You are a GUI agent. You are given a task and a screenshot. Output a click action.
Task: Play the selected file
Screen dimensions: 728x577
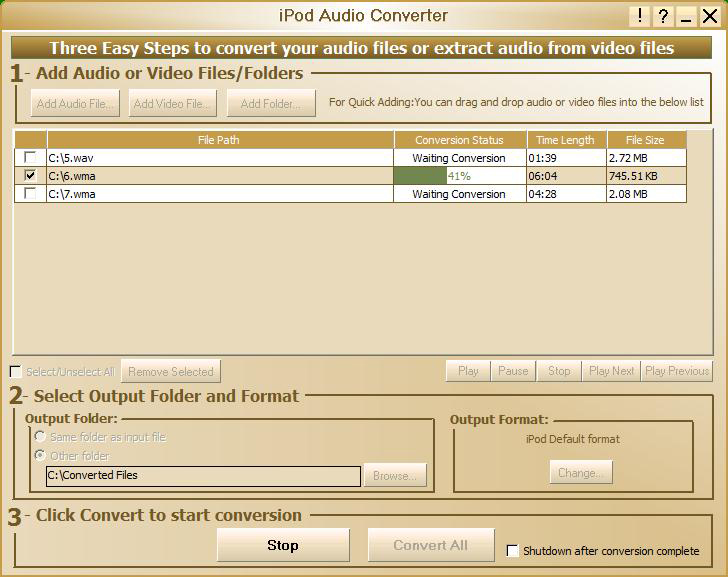(468, 371)
